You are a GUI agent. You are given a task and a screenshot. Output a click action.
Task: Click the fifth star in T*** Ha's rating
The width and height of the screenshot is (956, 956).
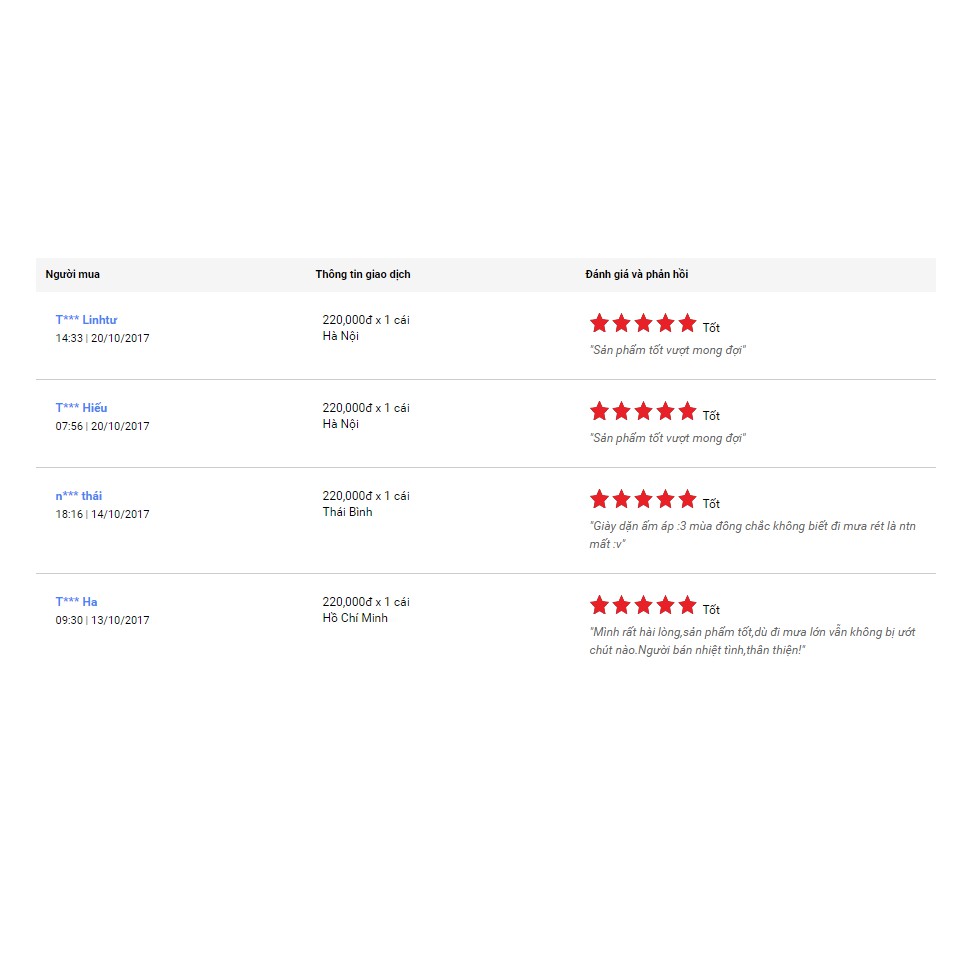(x=687, y=605)
